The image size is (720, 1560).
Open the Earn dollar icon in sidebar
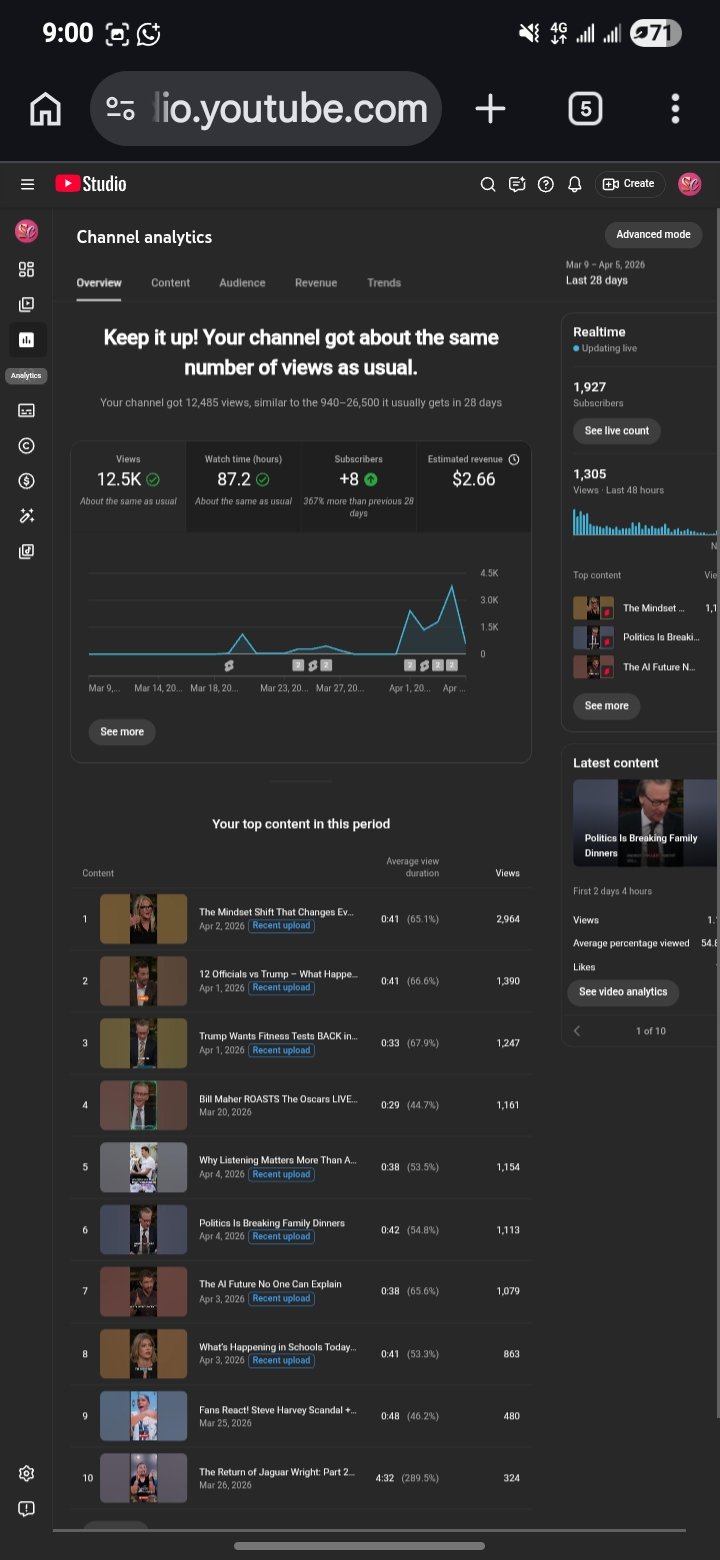click(27, 481)
